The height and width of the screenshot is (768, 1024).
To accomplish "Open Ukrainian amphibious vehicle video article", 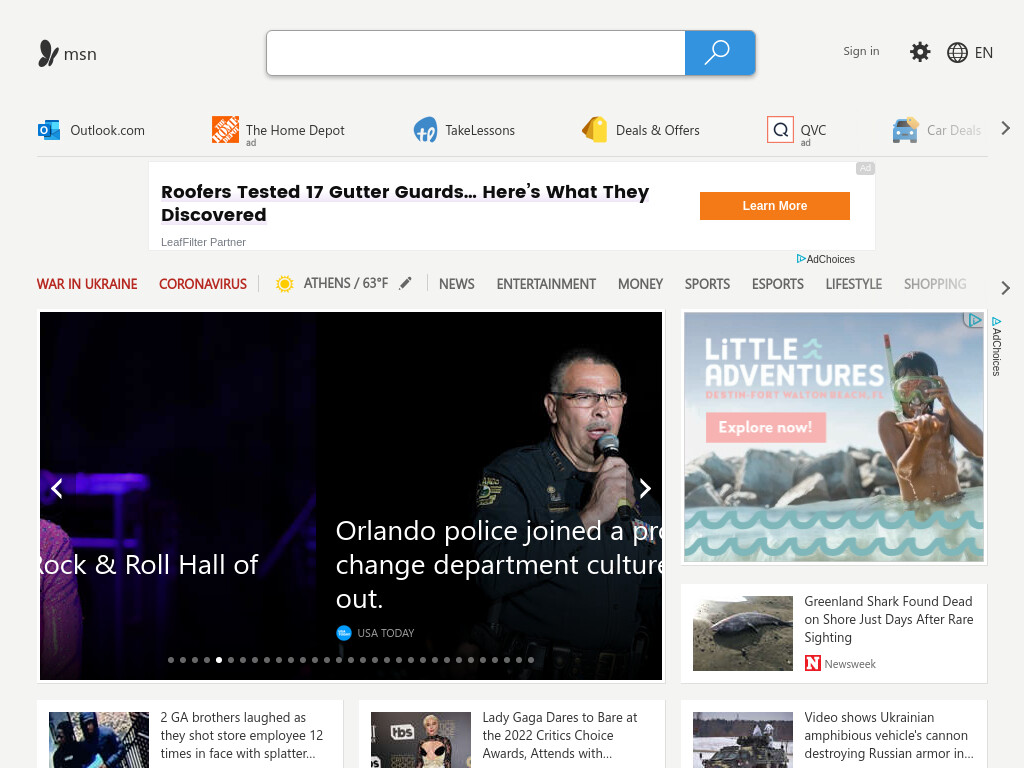I will coord(888,735).
